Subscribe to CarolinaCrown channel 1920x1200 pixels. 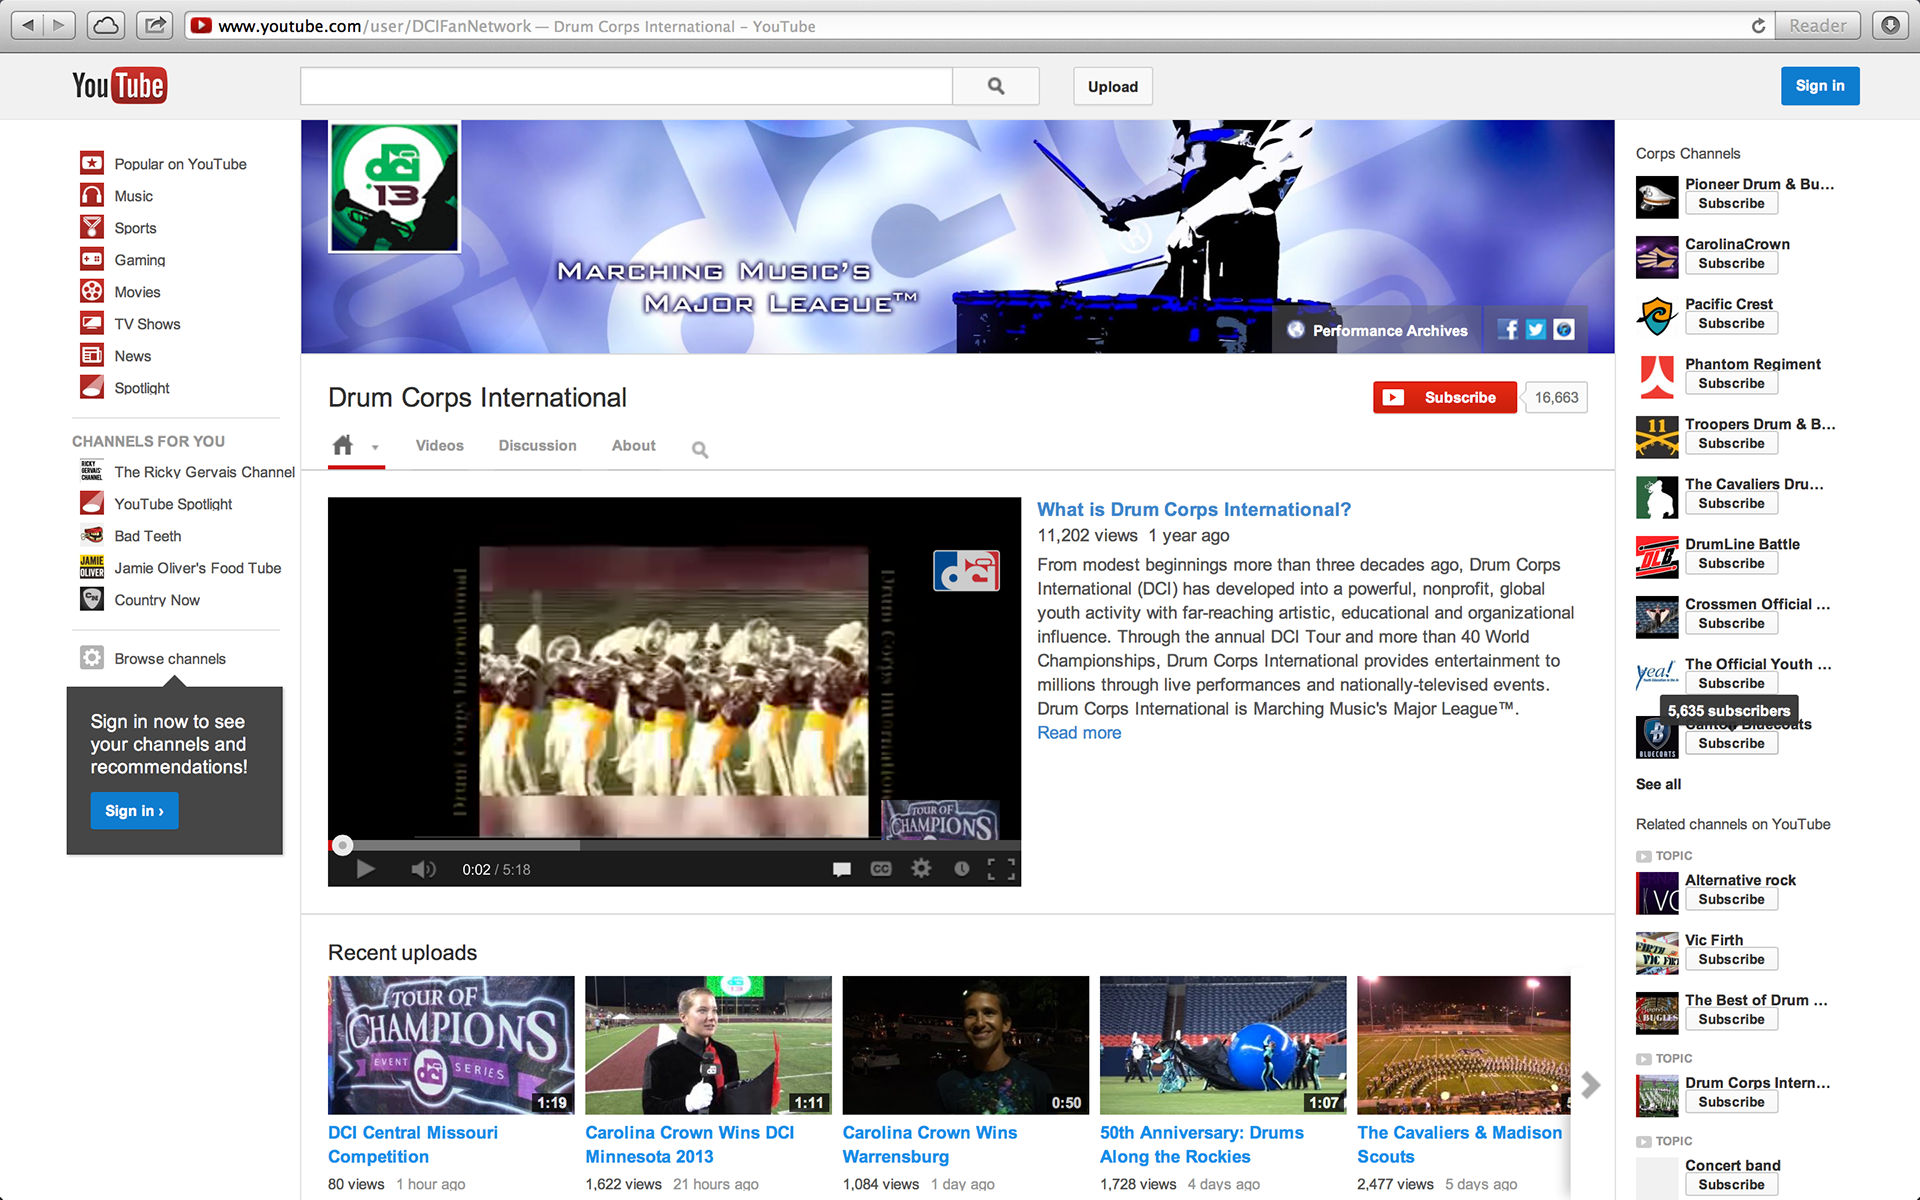[1731, 263]
